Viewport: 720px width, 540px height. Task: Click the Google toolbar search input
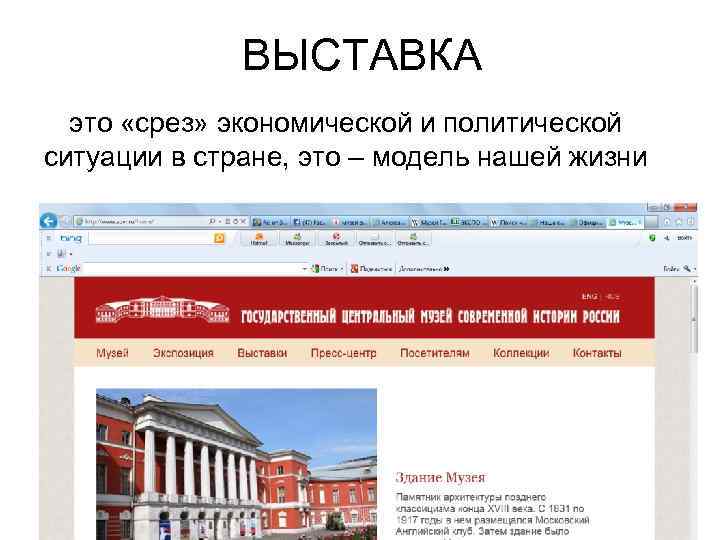pos(192,269)
